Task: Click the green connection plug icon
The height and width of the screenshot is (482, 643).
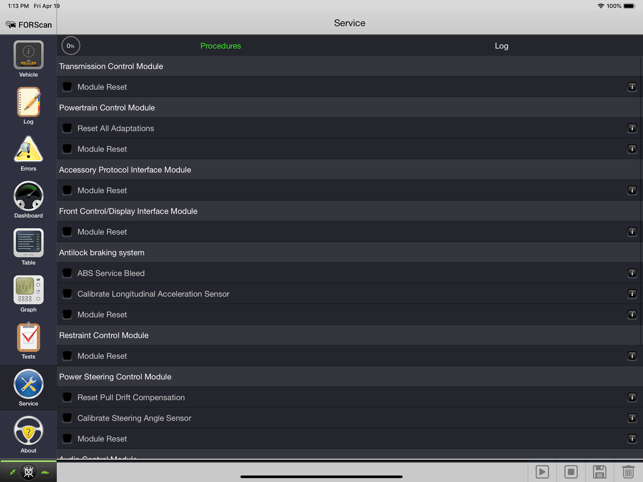Action: (x=12, y=473)
